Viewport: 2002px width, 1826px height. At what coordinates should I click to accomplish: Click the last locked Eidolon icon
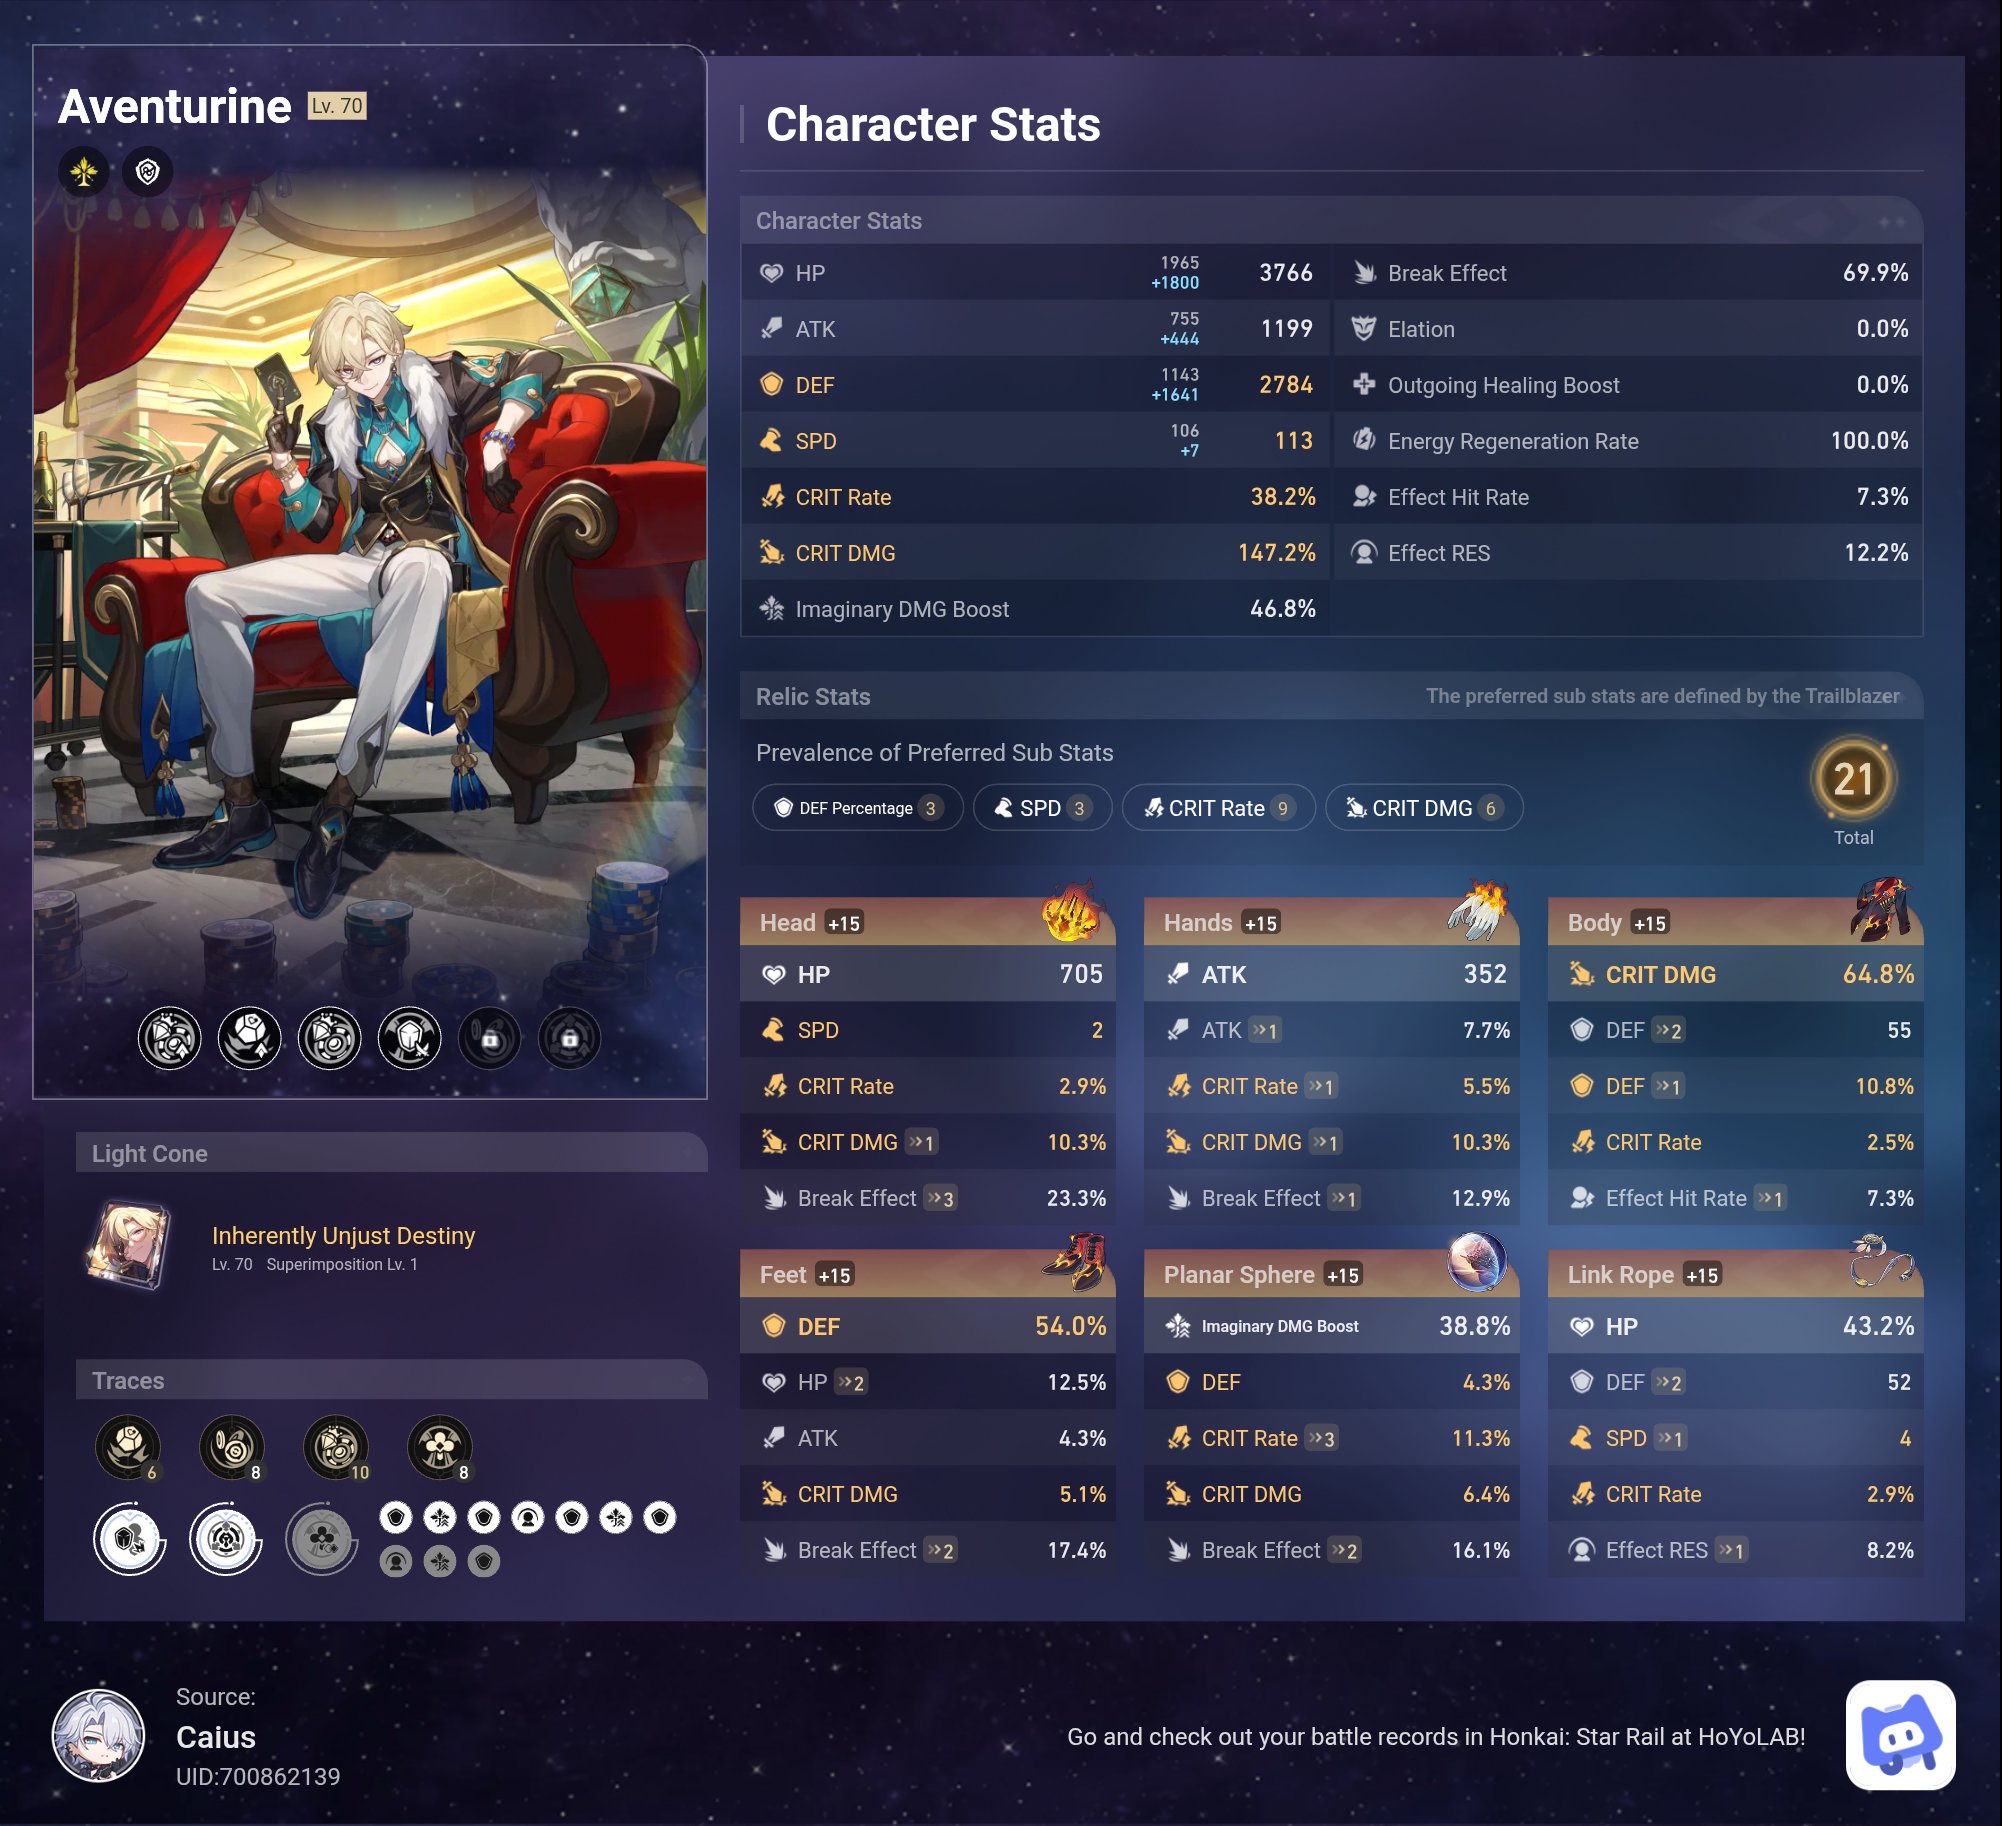[x=569, y=1039]
